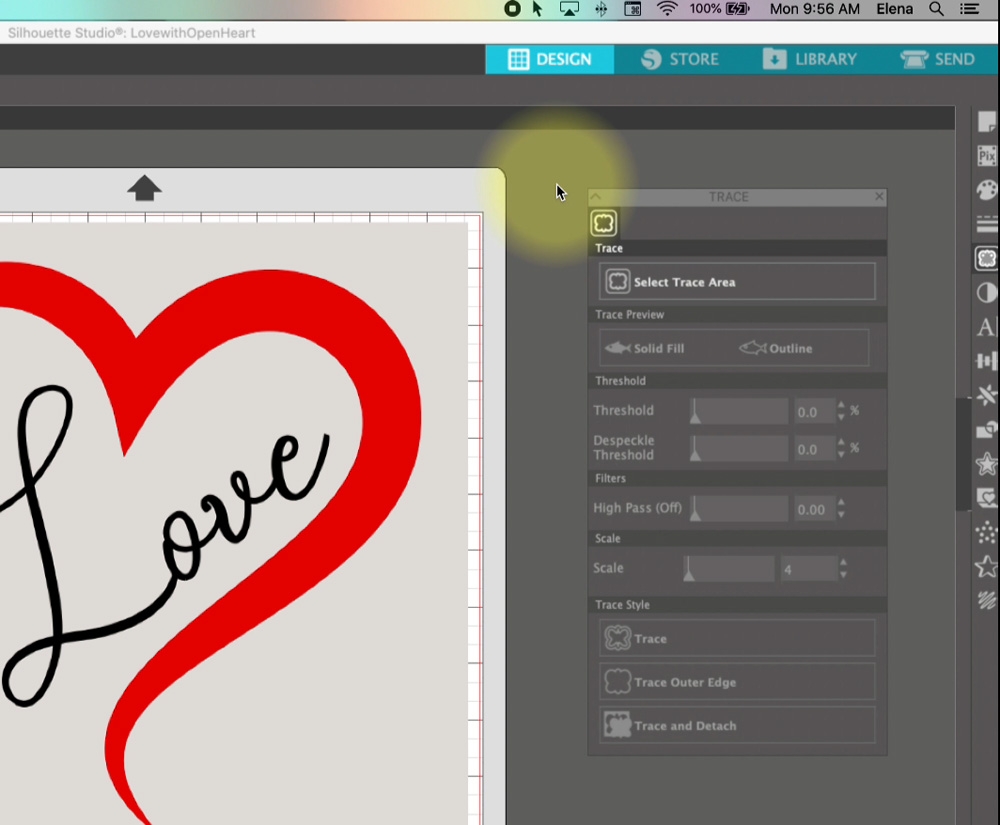Decrease Threshold value with down arrow
The height and width of the screenshot is (825, 1000).
[x=841, y=417]
